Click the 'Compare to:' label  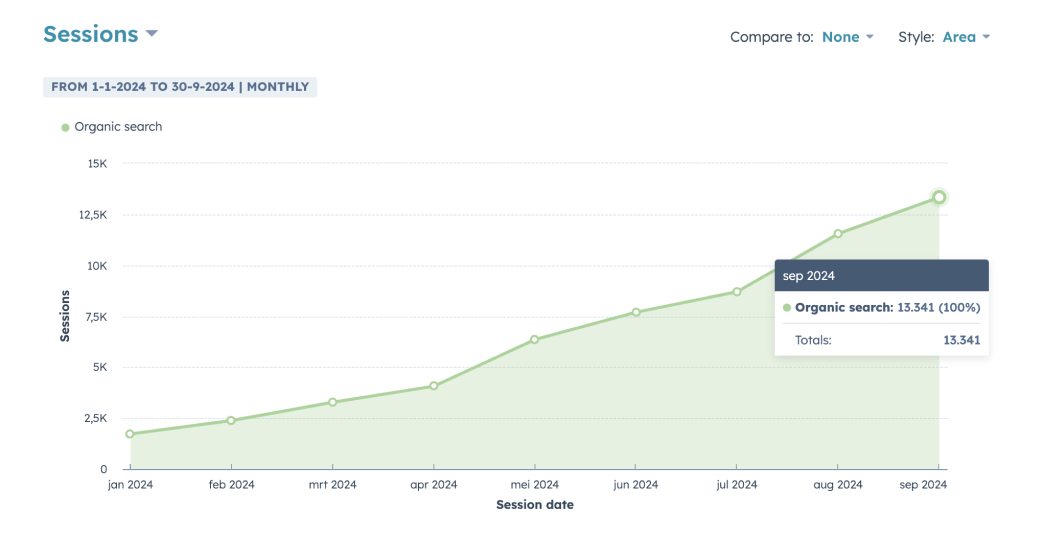[772, 37]
